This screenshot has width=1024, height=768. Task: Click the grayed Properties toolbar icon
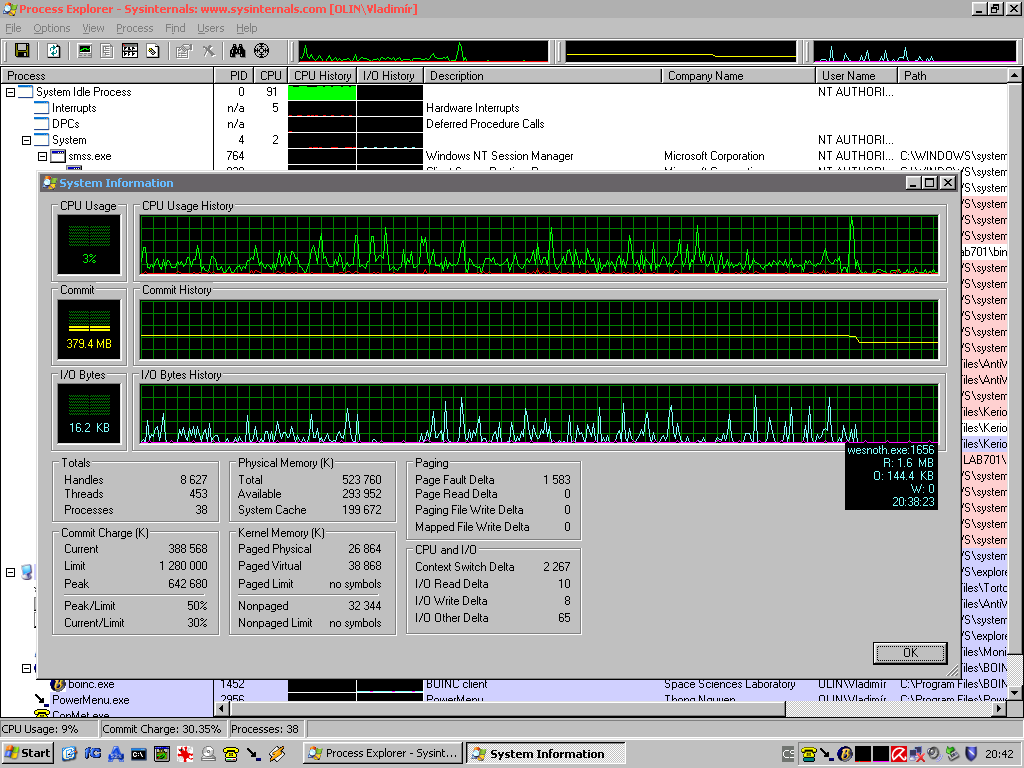184,51
